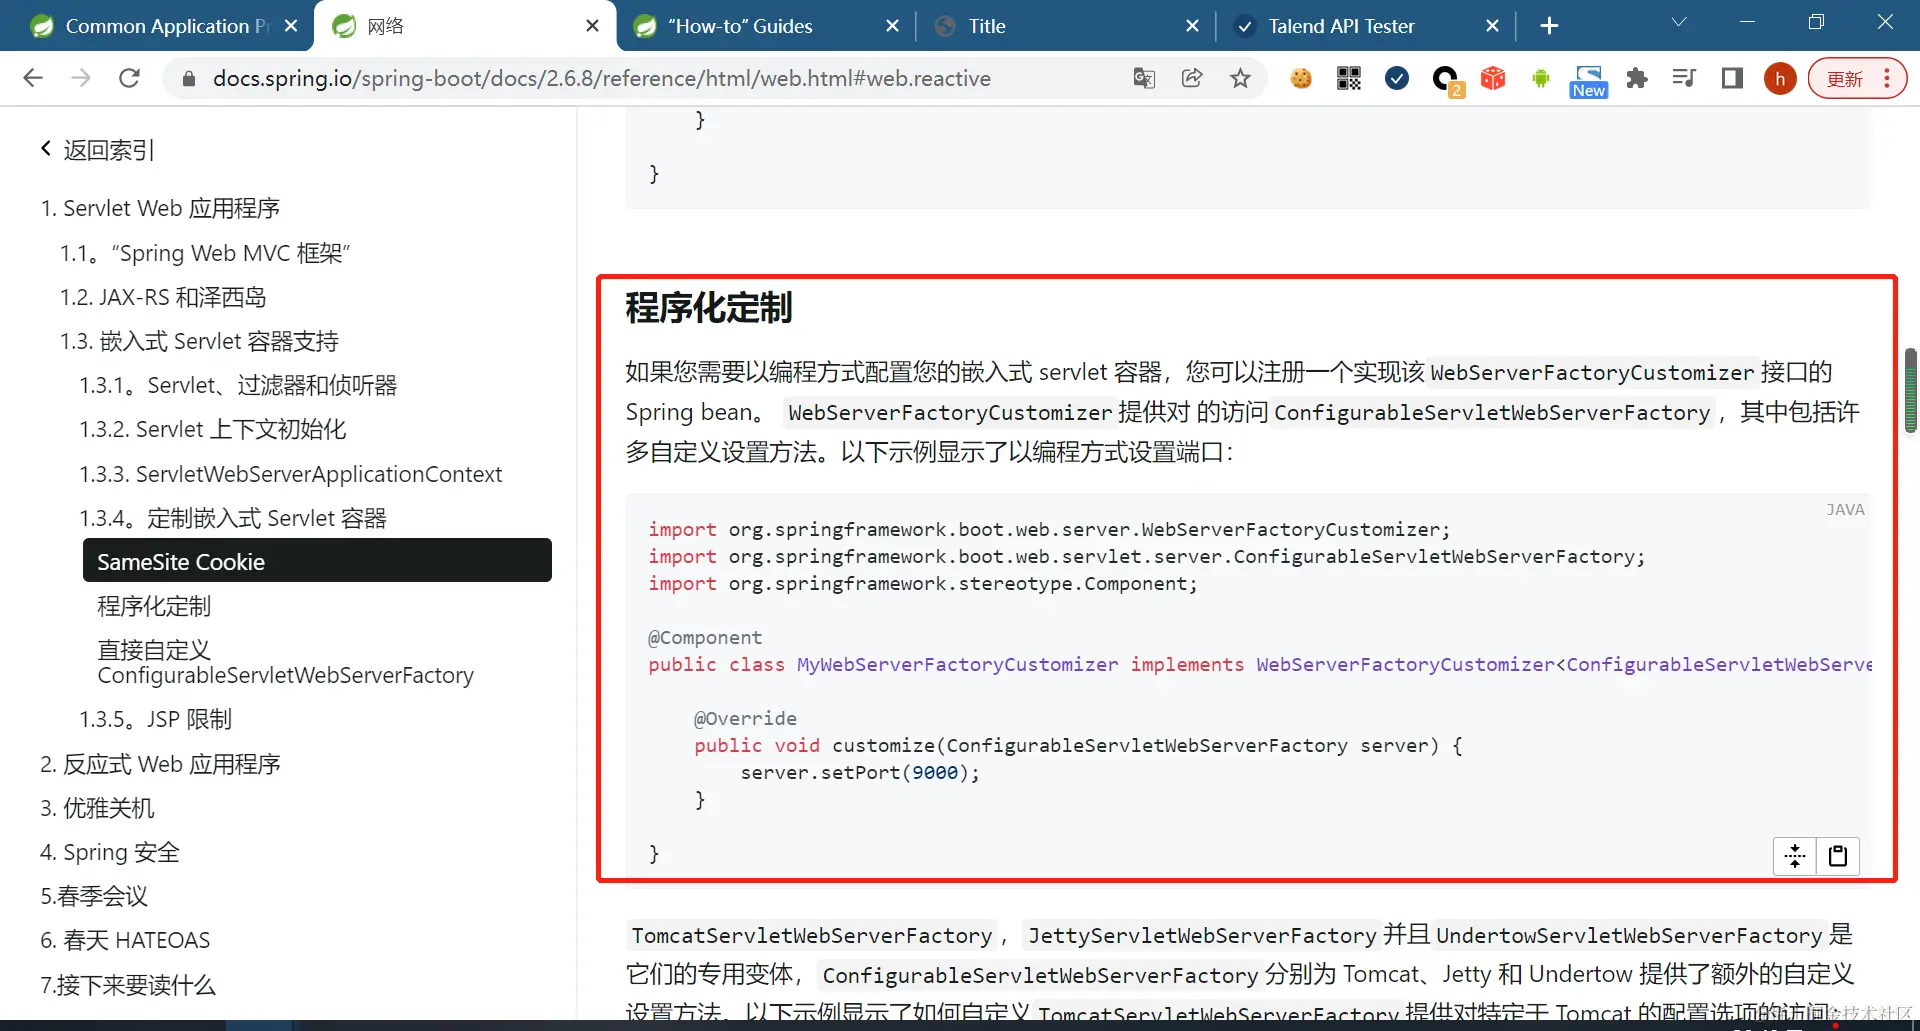Open 1.2. JAX-RS 和泽西岛 section

[163, 297]
